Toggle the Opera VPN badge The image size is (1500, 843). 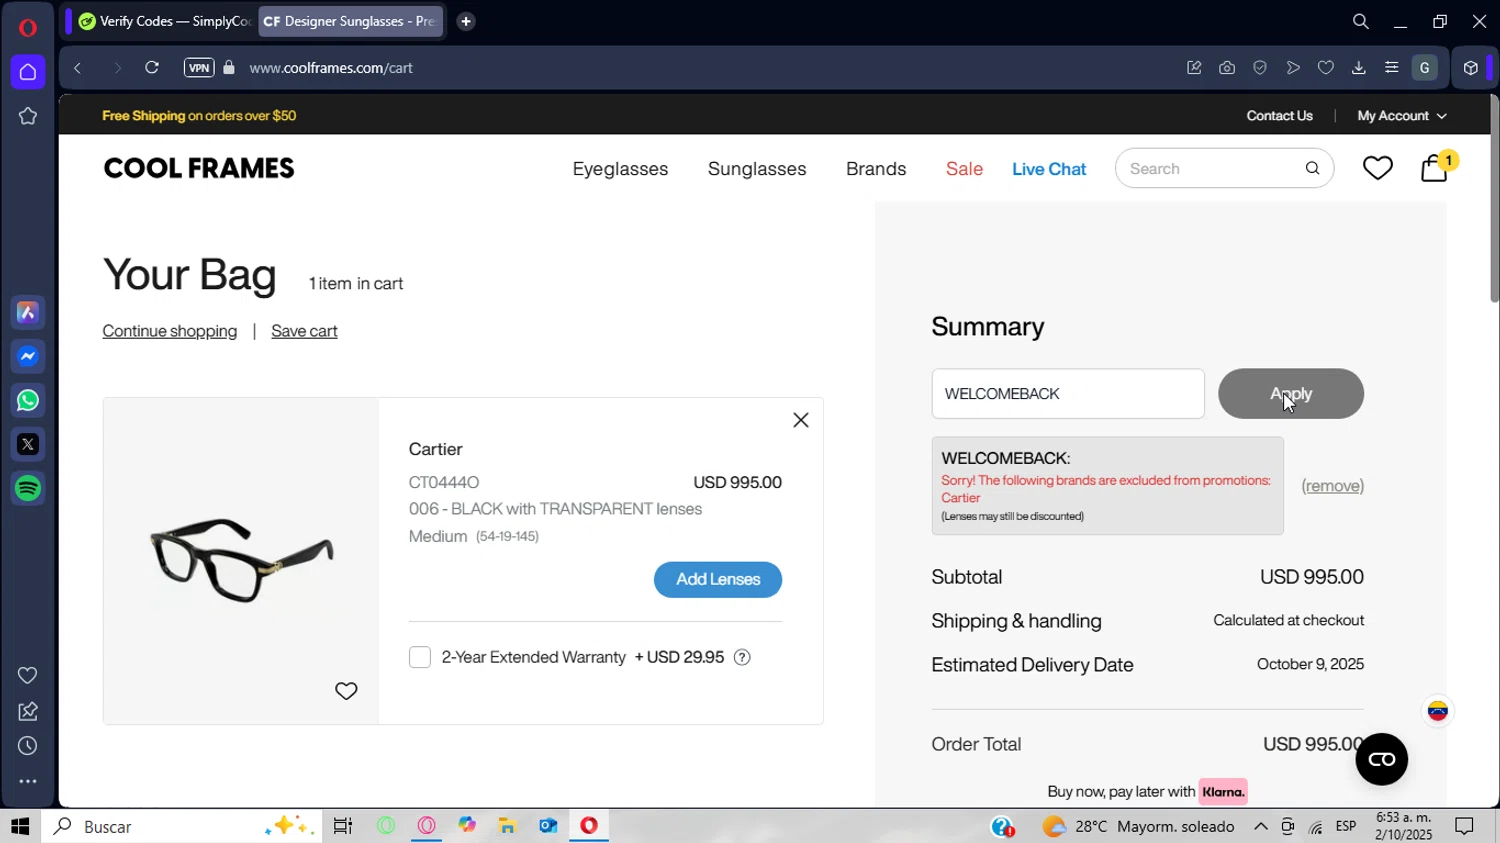[199, 68]
